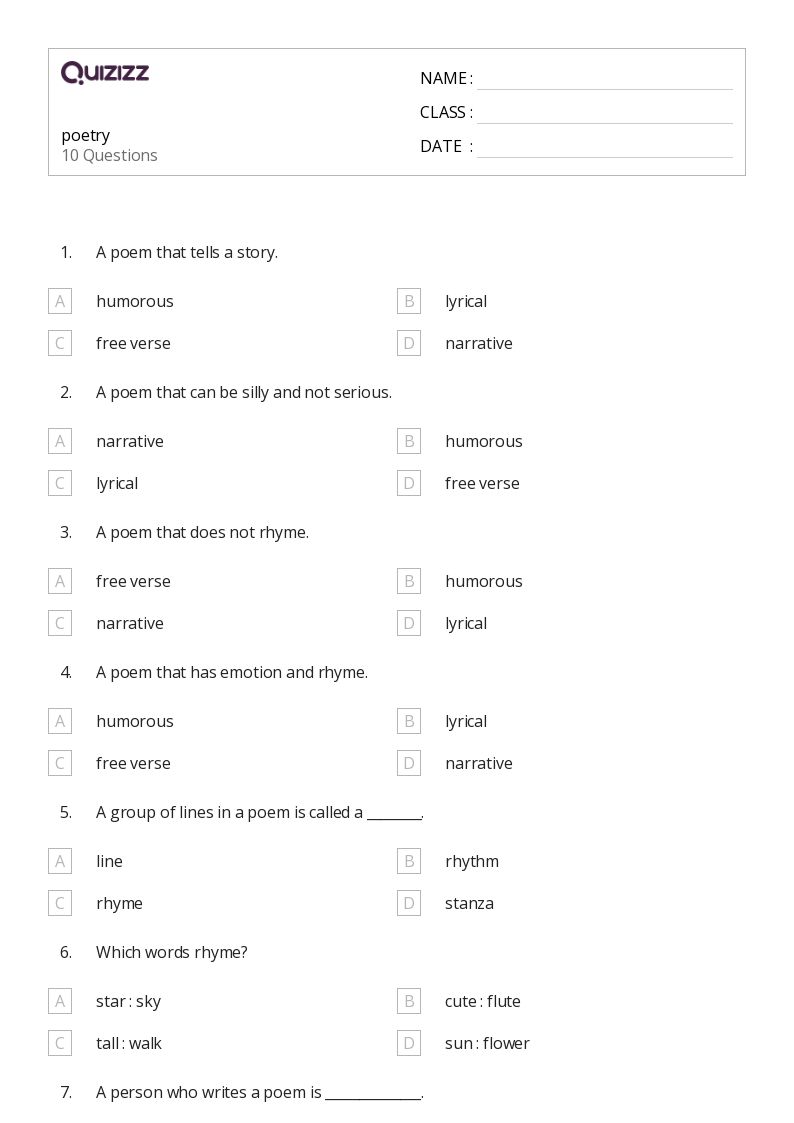Check box B for lyrical in question 4

[409, 721]
